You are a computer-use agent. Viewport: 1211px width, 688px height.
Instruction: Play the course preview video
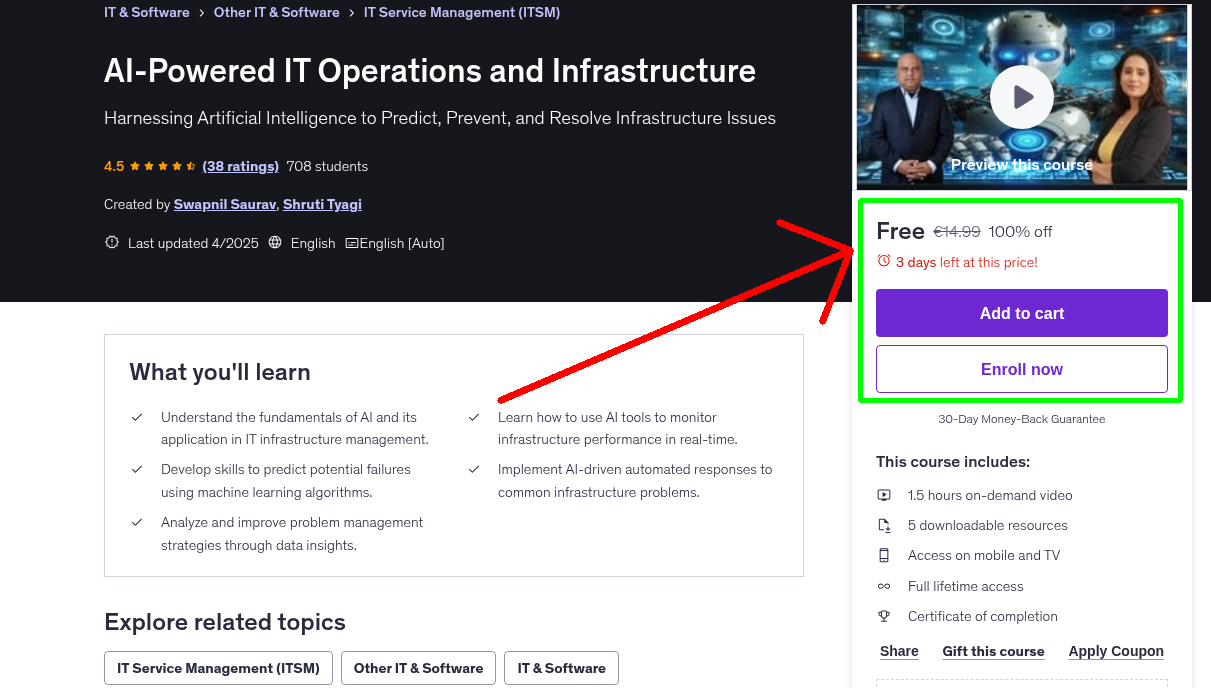click(x=1021, y=96)
